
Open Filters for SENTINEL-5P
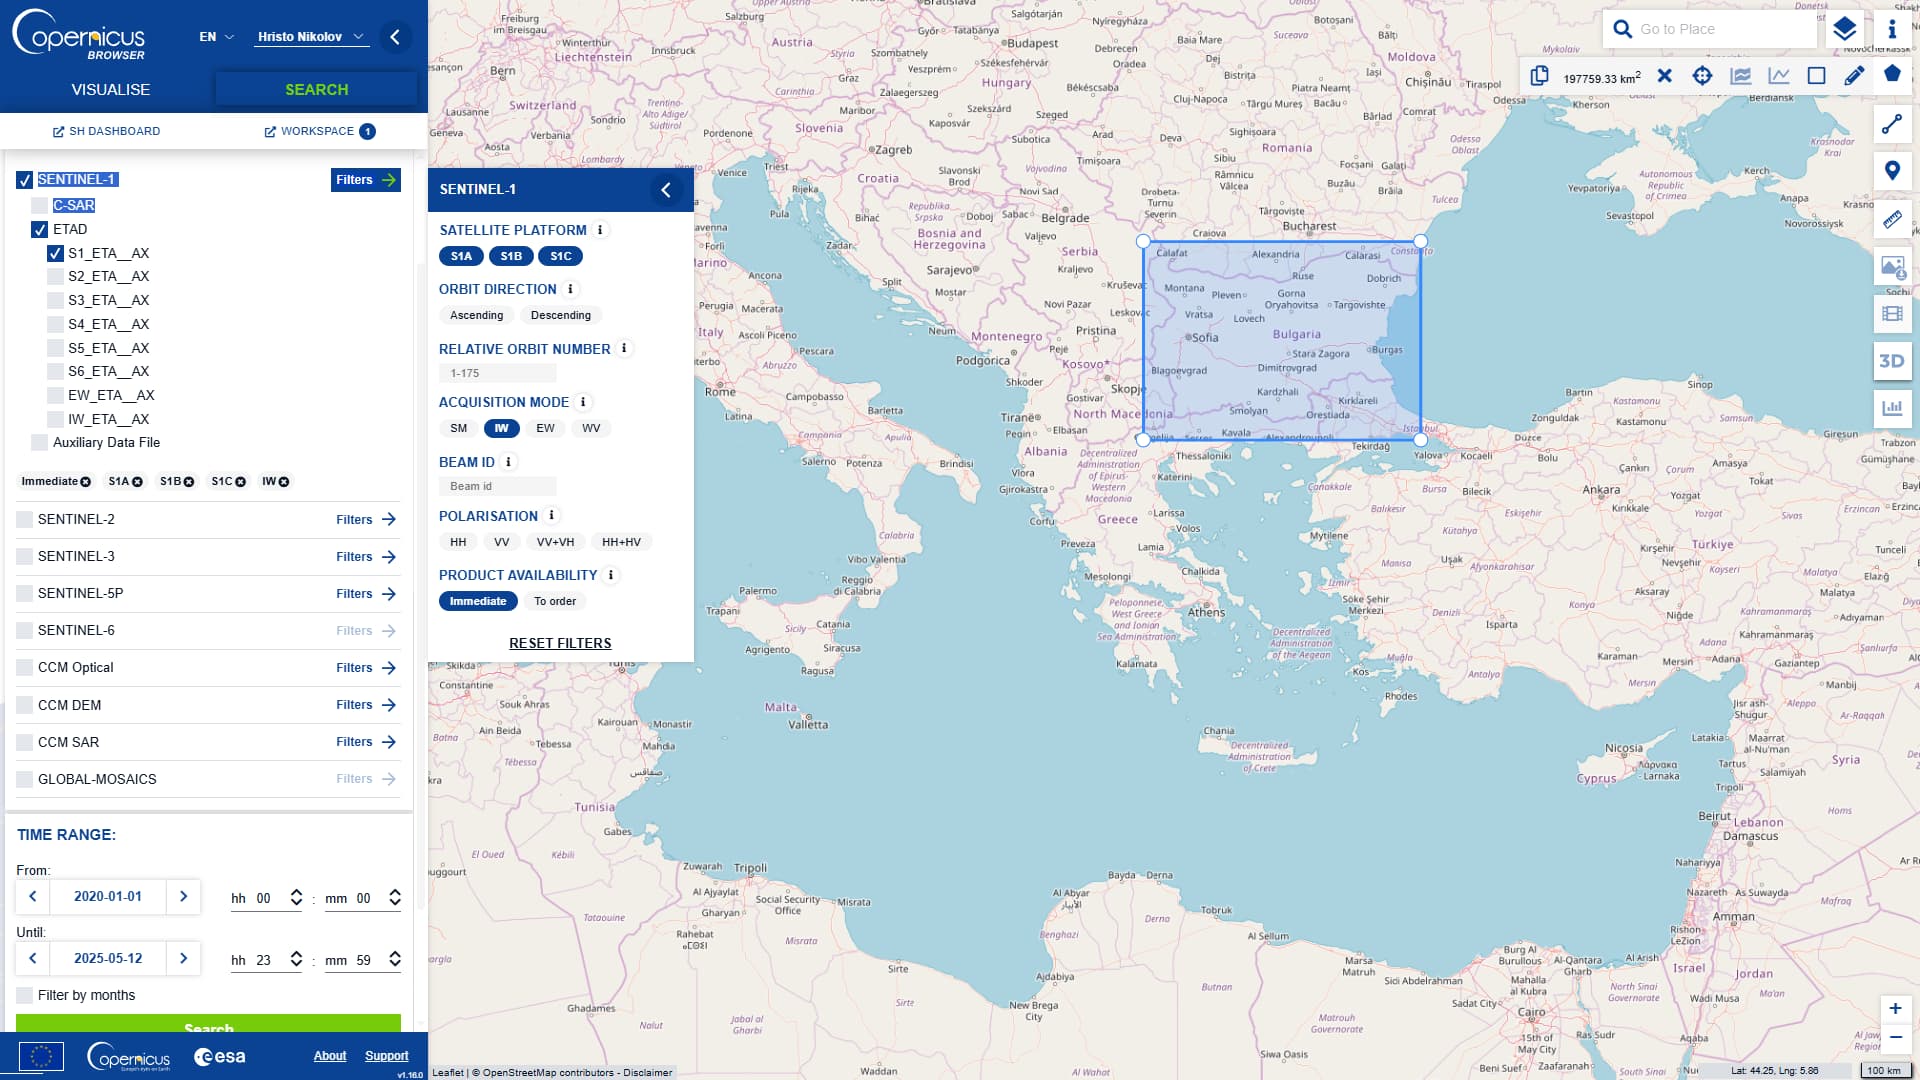click(366, 594)
